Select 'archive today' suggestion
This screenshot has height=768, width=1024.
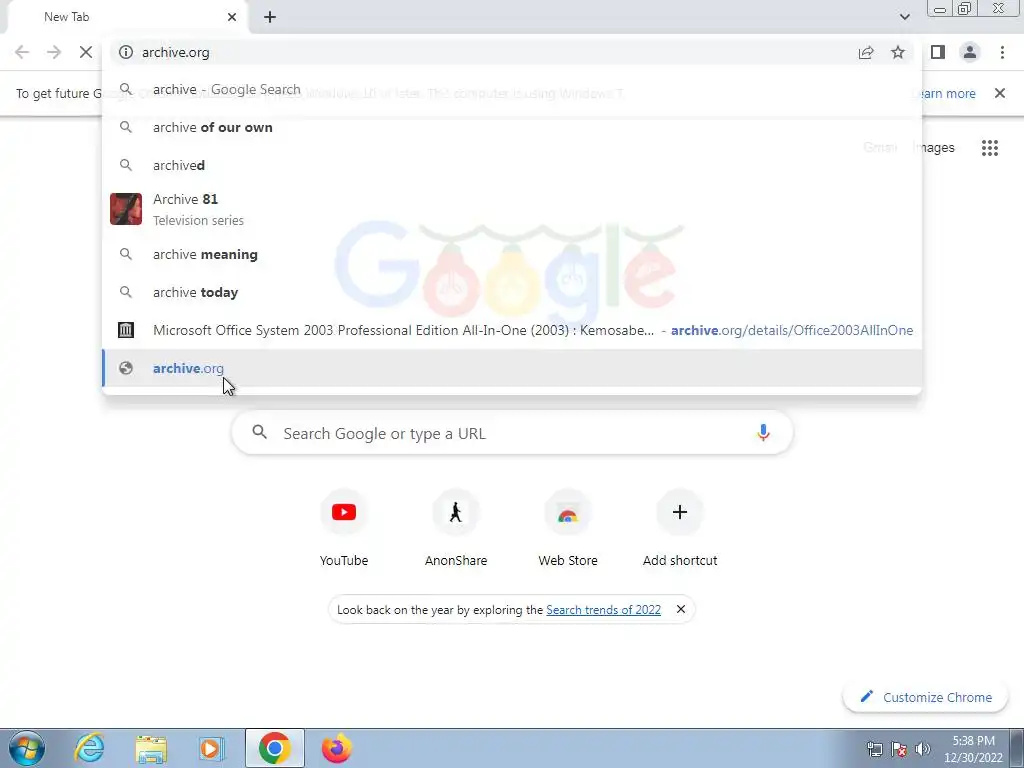click(512, 292)
